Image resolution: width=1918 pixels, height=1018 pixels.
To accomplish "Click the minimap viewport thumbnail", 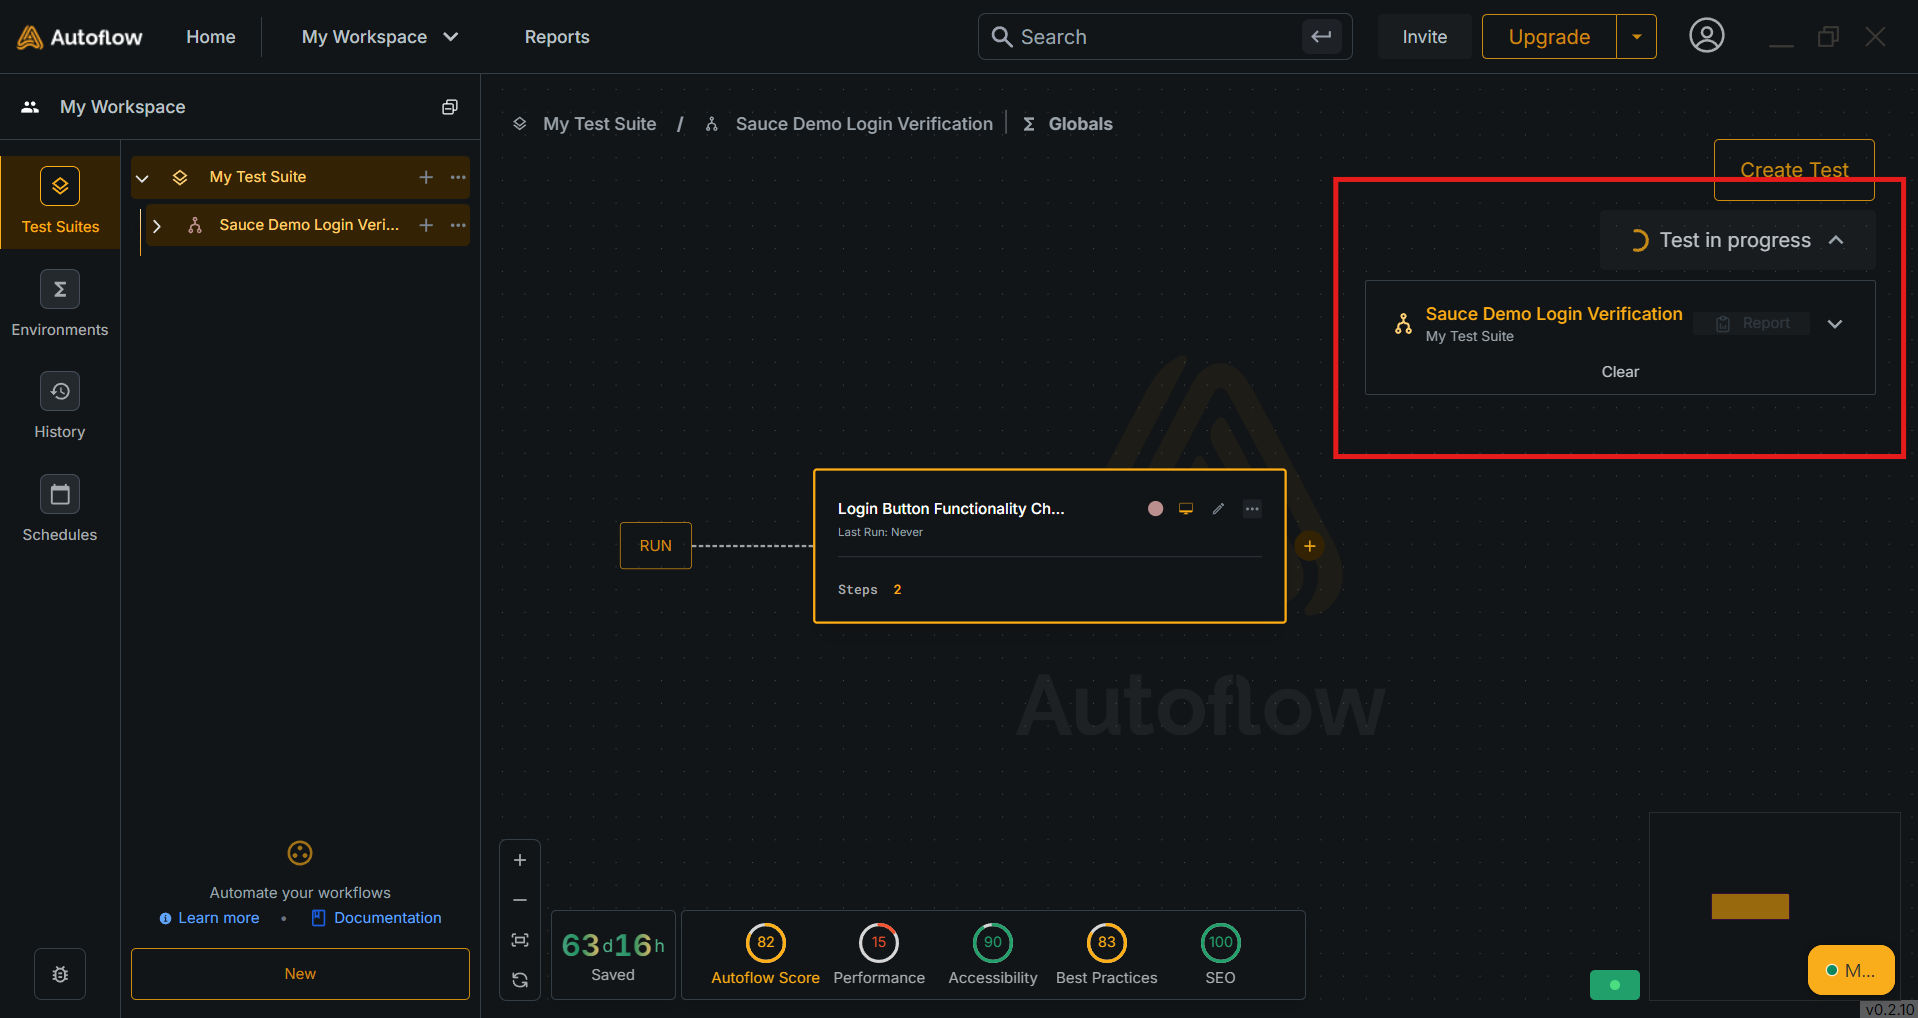I will pyautogui.click(x=1750, y=906).
